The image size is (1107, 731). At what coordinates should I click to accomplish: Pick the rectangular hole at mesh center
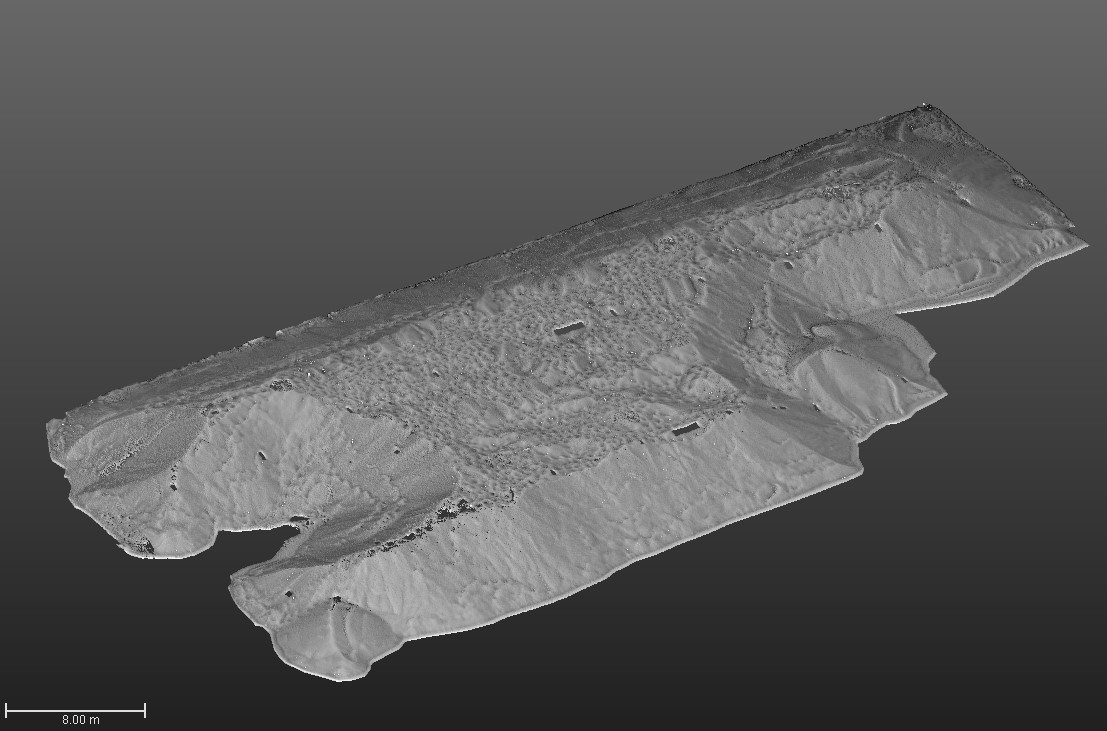click(568, 328)
